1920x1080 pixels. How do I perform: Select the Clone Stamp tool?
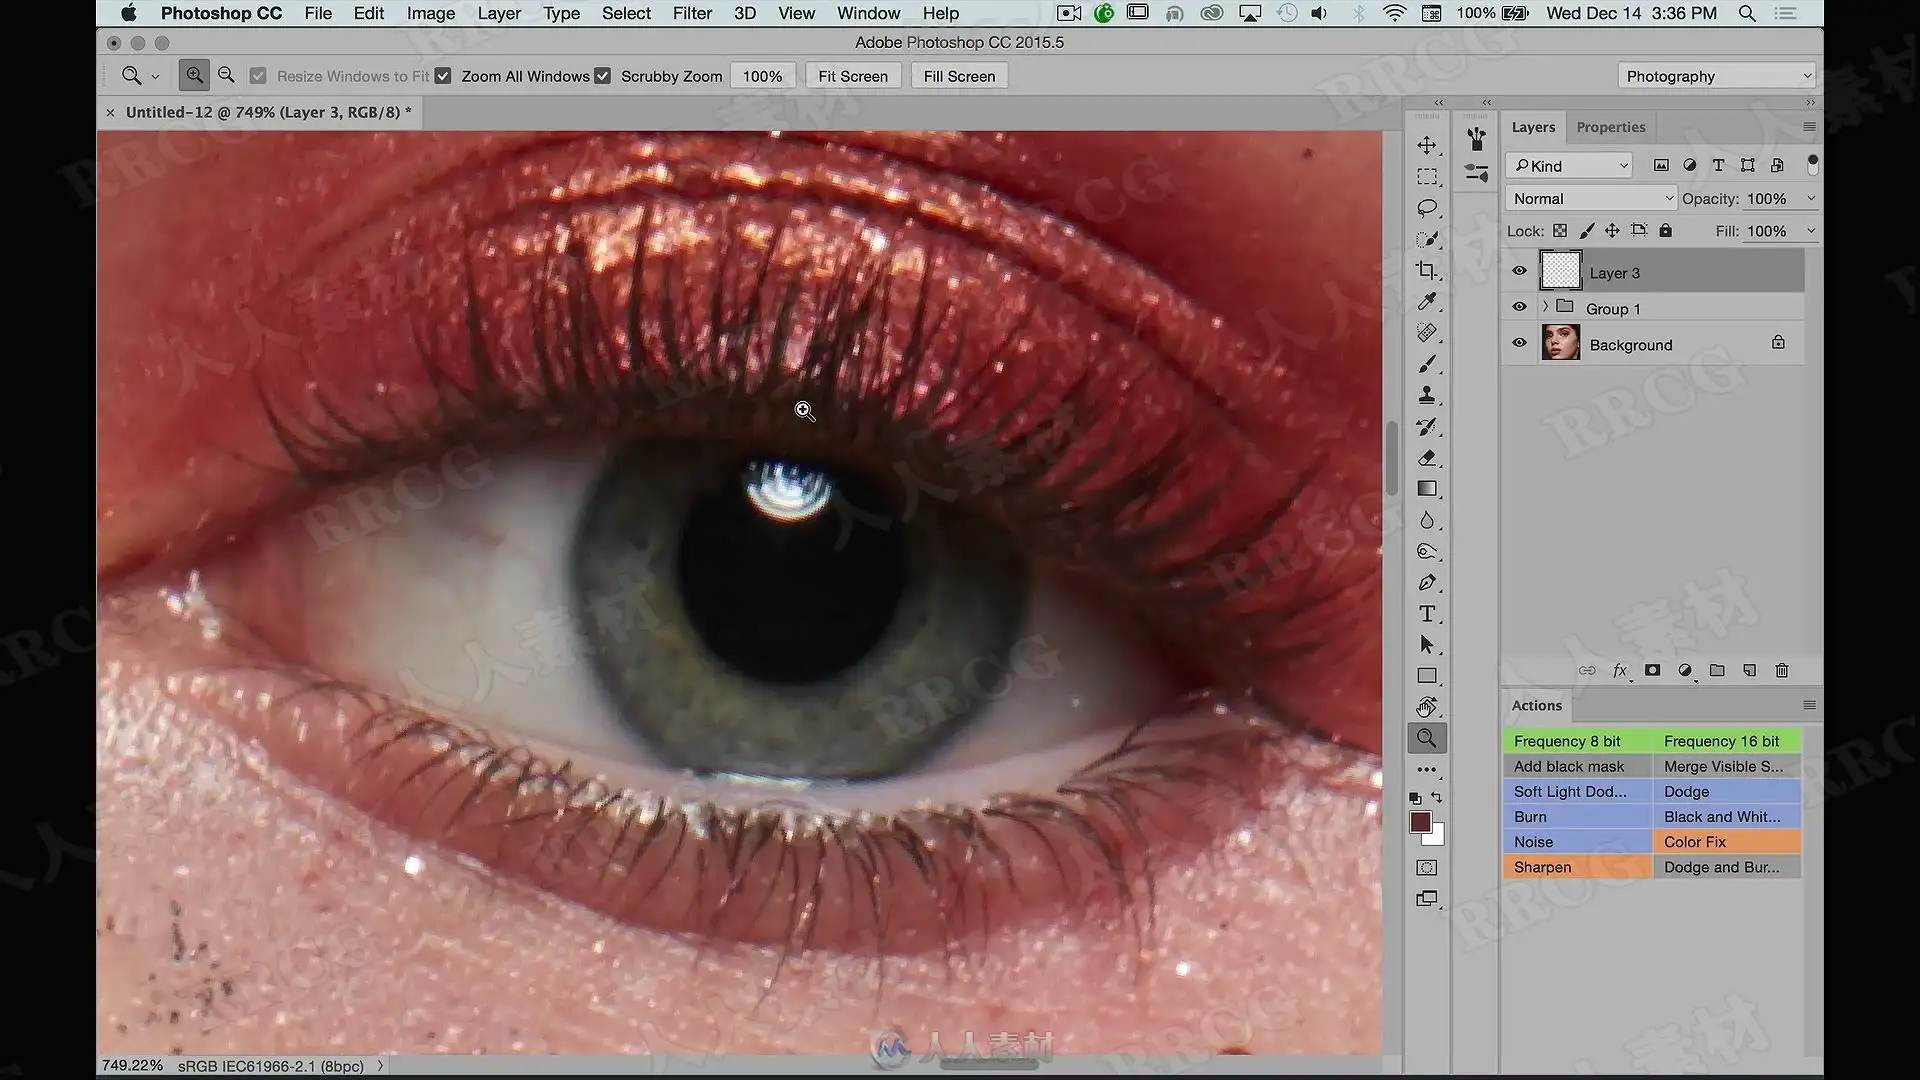pyautogui.click(x=1427, y=395)
